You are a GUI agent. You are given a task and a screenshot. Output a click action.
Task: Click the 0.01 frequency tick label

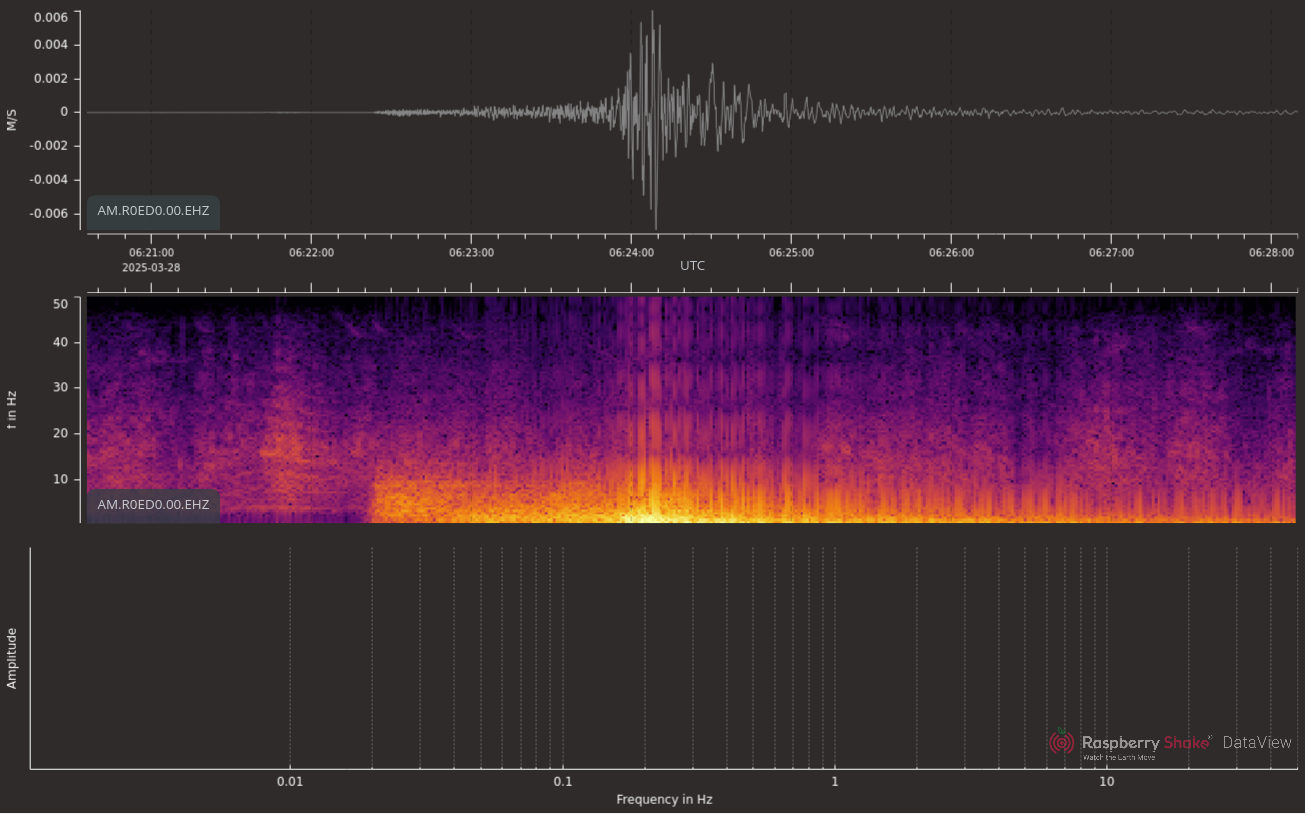pyautogui.click(x=290, y=782)
